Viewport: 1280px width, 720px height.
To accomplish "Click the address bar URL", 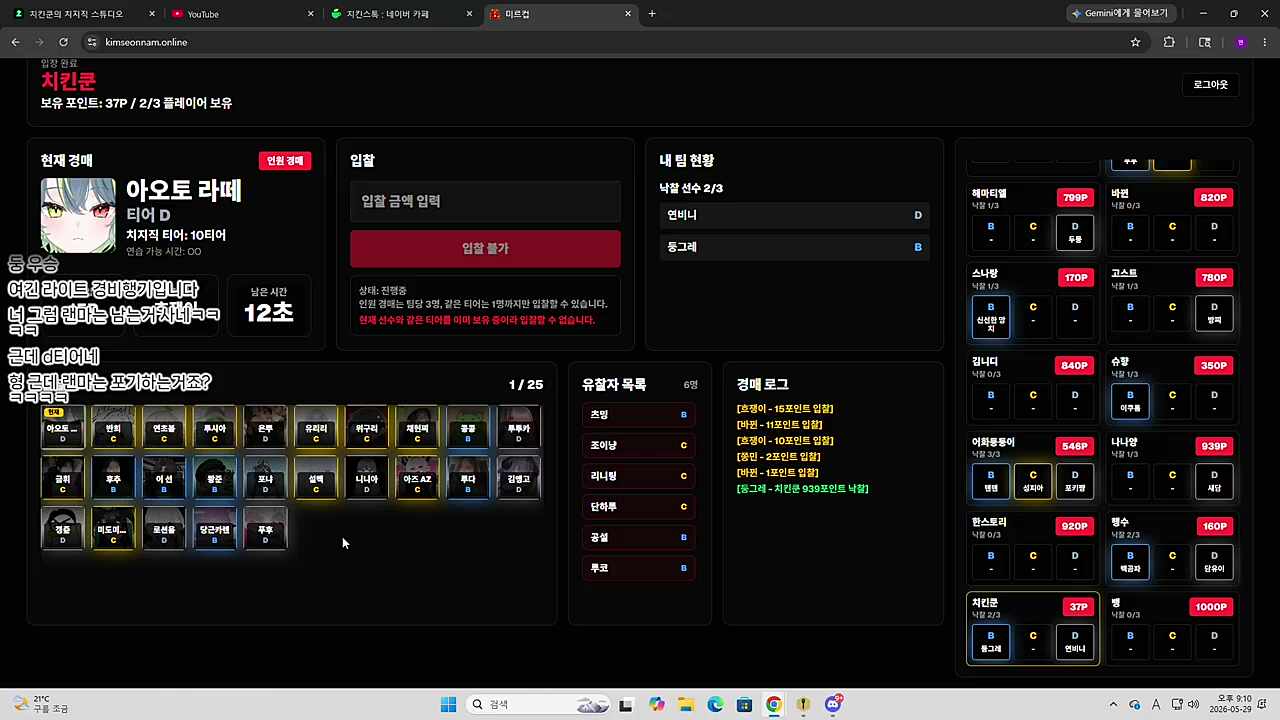I will click(x=146, y=42).
